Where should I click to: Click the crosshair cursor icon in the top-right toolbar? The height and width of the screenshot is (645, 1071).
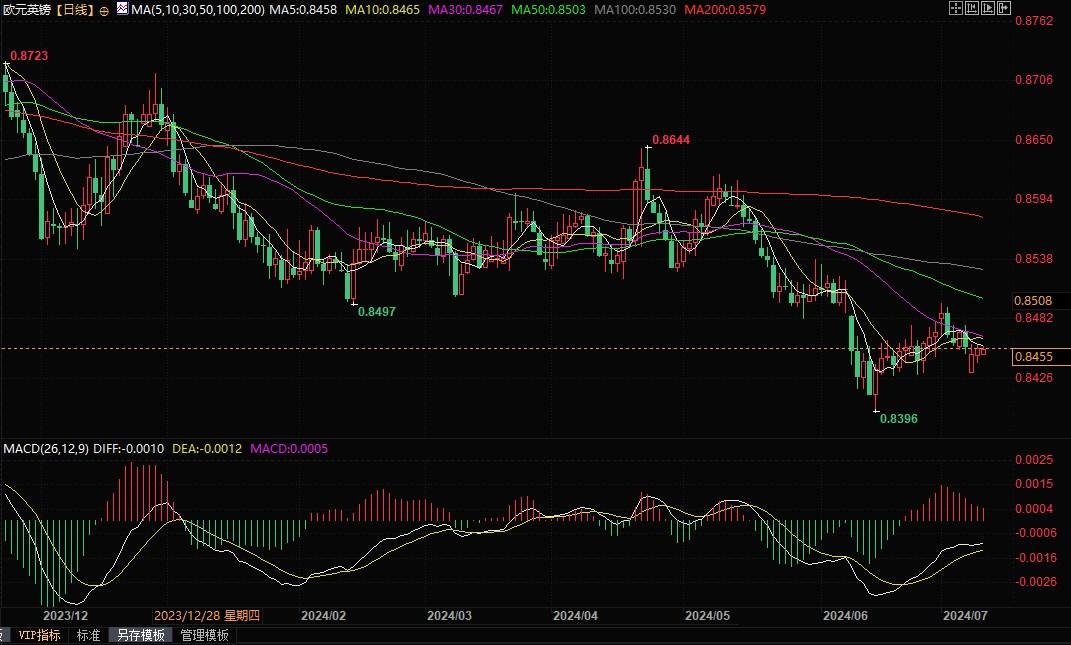(x=956, y=8)
